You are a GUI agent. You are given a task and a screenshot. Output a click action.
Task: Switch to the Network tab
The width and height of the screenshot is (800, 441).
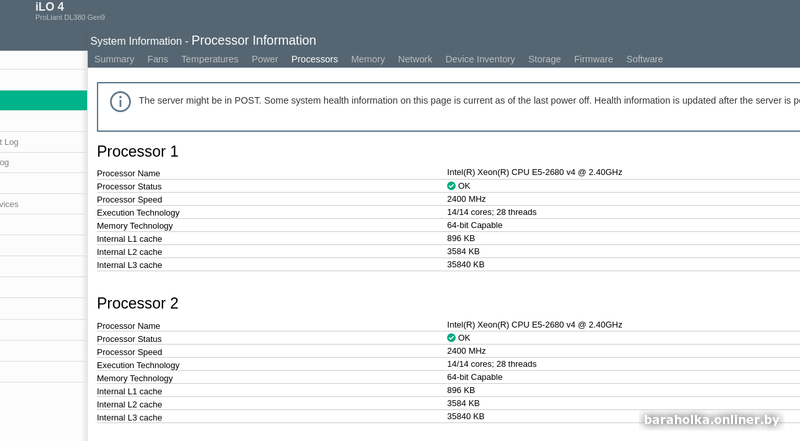pyautogui.click(x=415, y=59)
